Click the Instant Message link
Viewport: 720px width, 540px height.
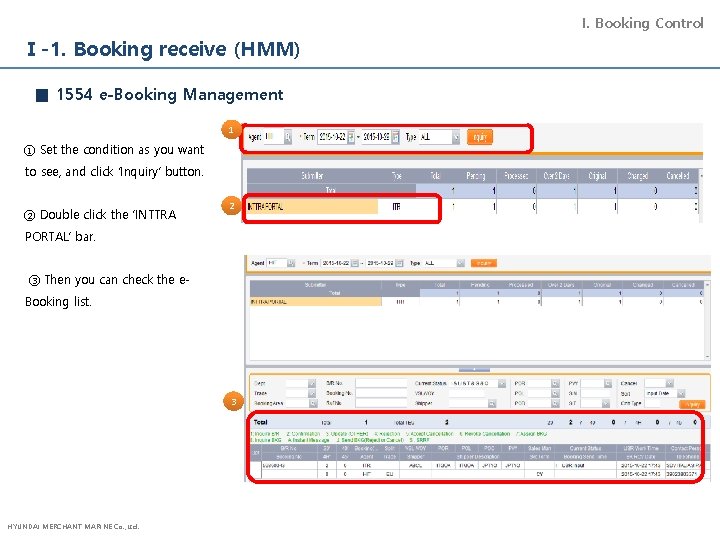point(309,440)
